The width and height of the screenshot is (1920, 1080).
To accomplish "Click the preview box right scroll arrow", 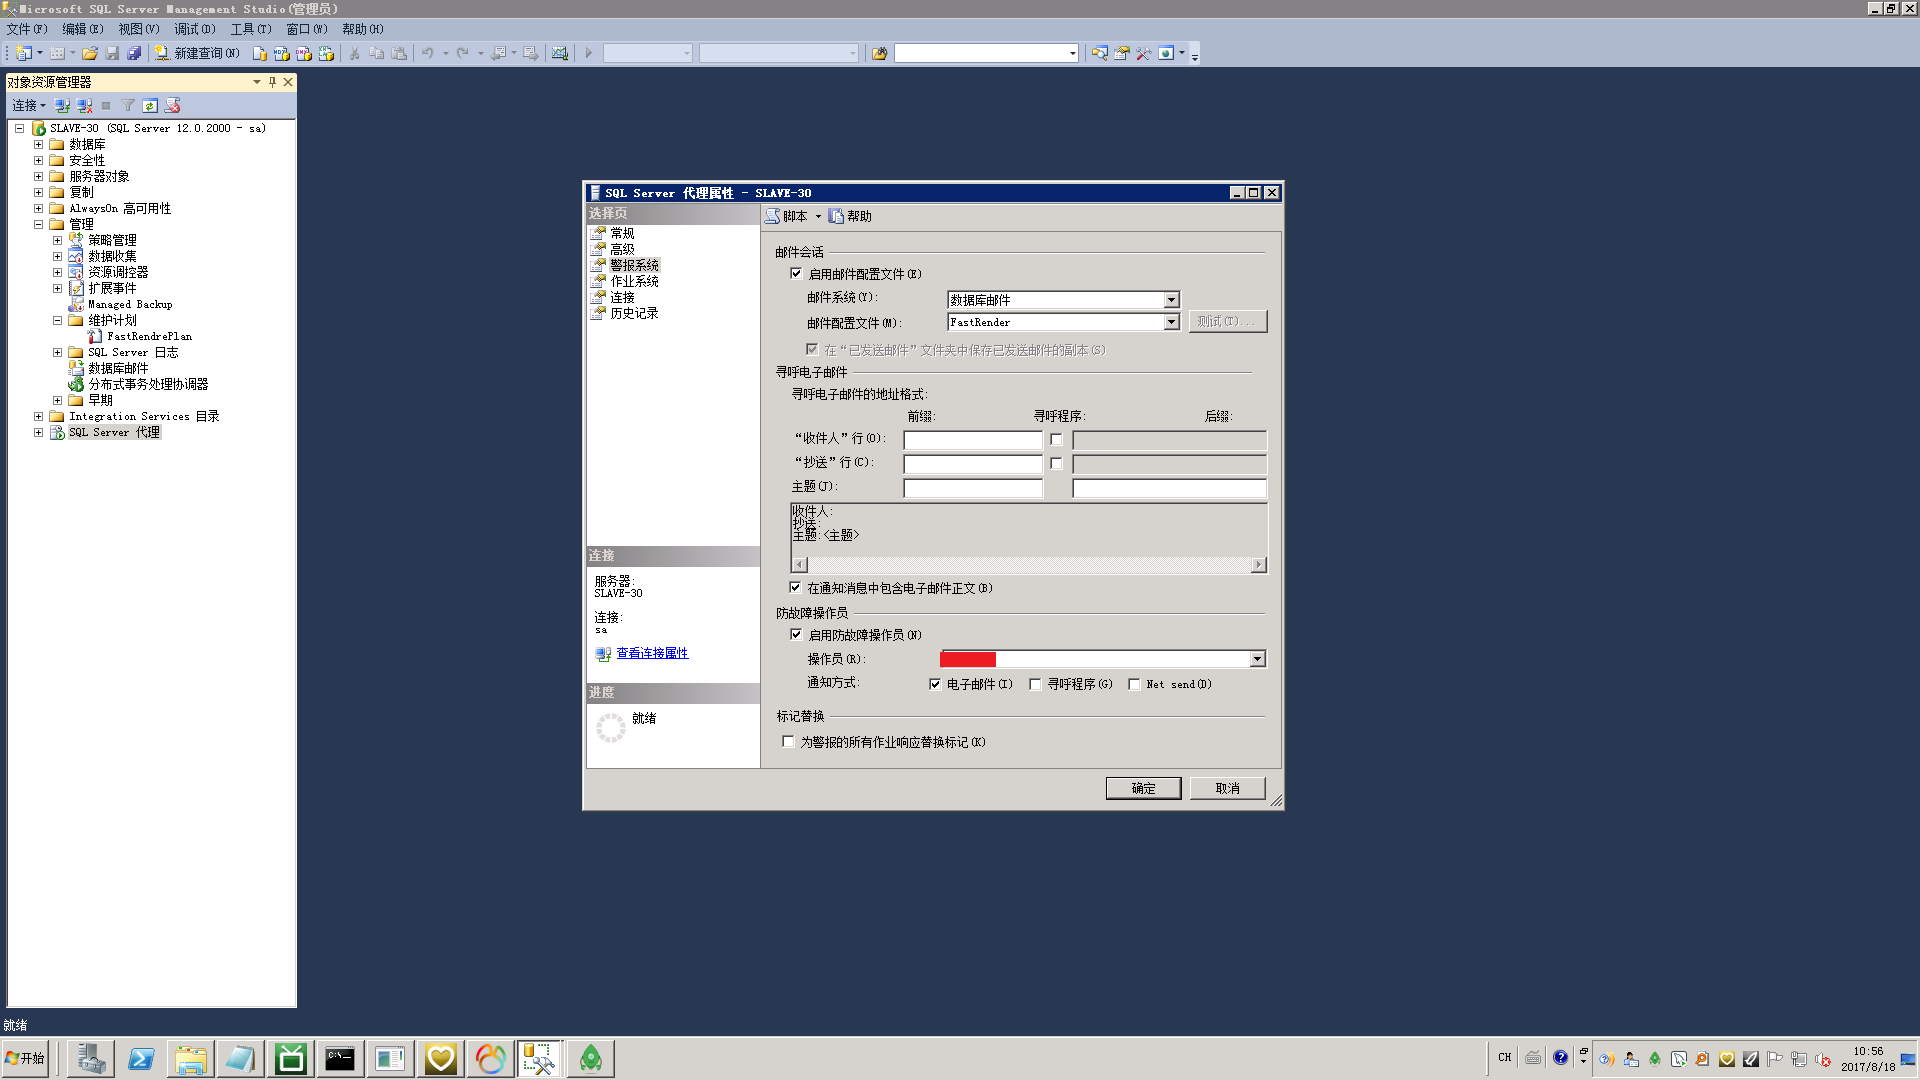I will [x=1258, y=565].
